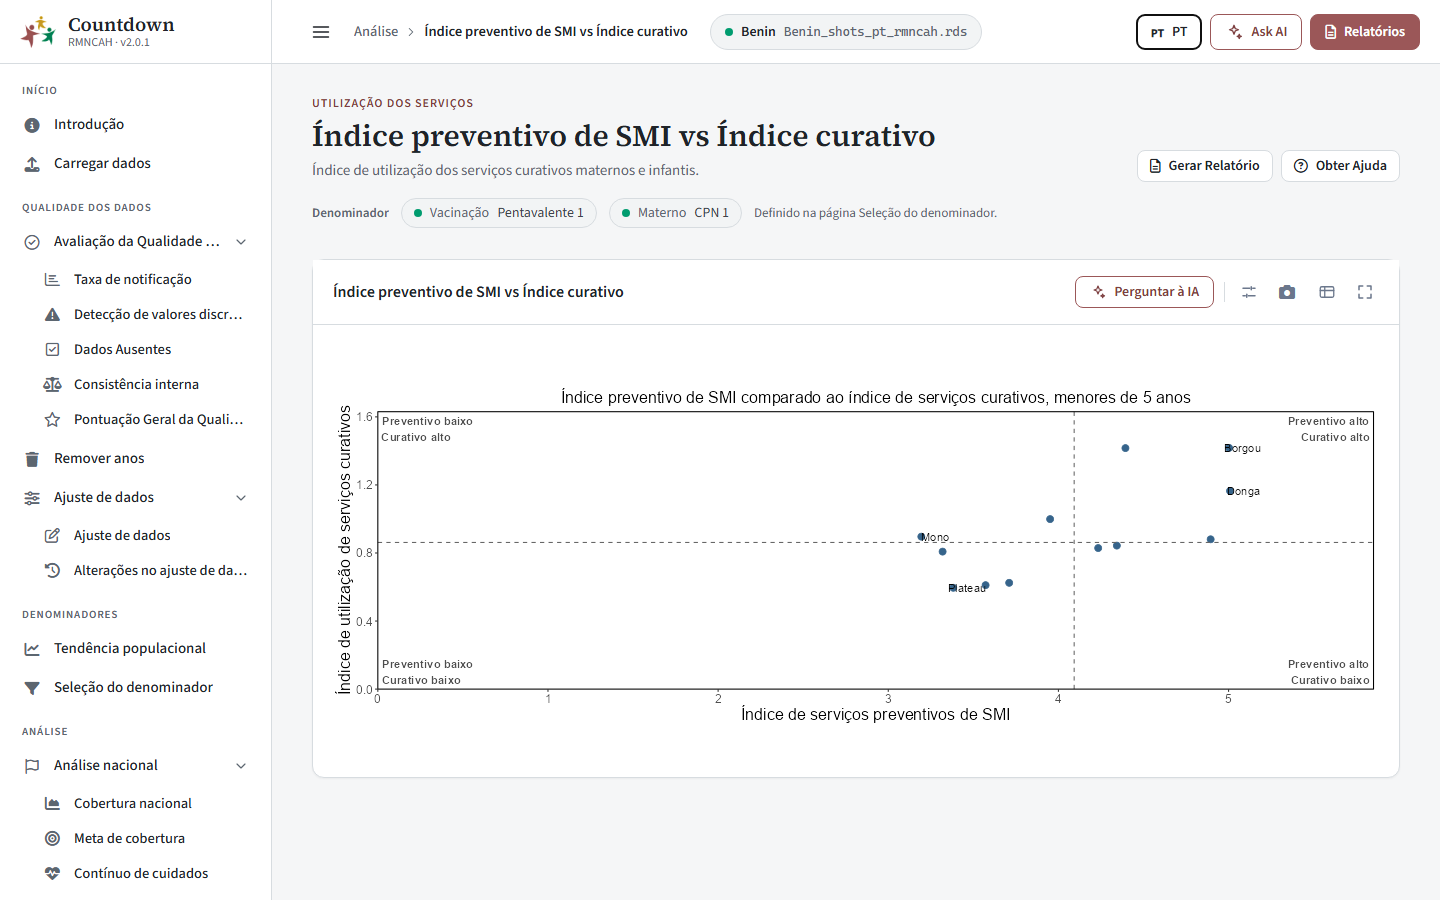
Task: Click the Detecção de valores warning icon
Action: (52, 315)
